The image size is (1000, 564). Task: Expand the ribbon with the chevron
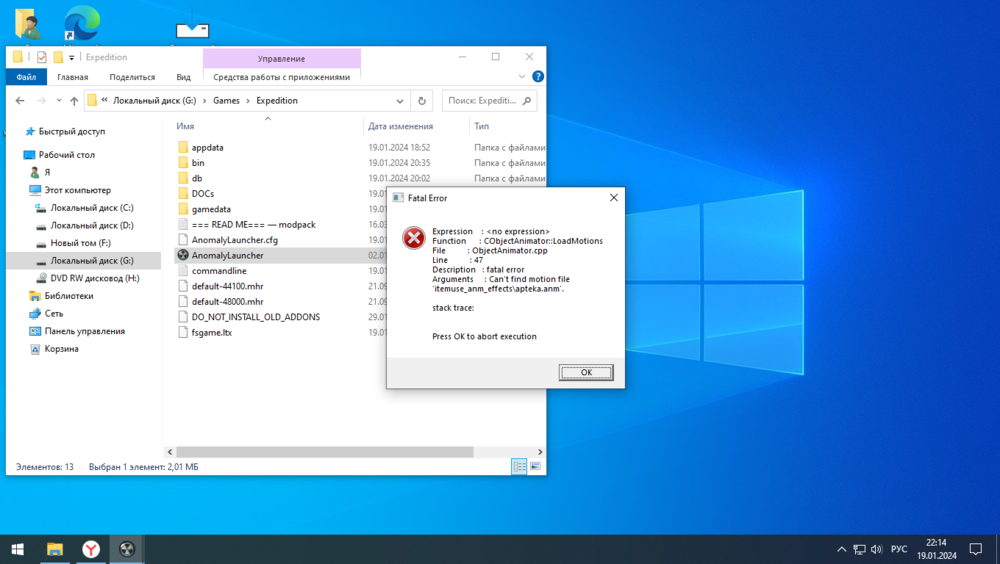(523, 77)
